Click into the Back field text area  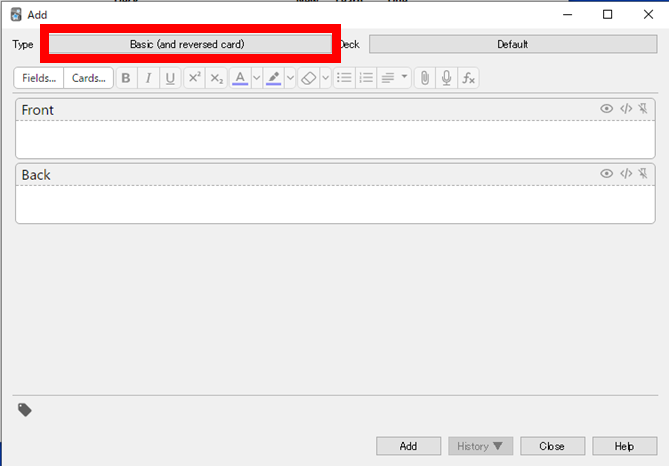click(335, 204)
